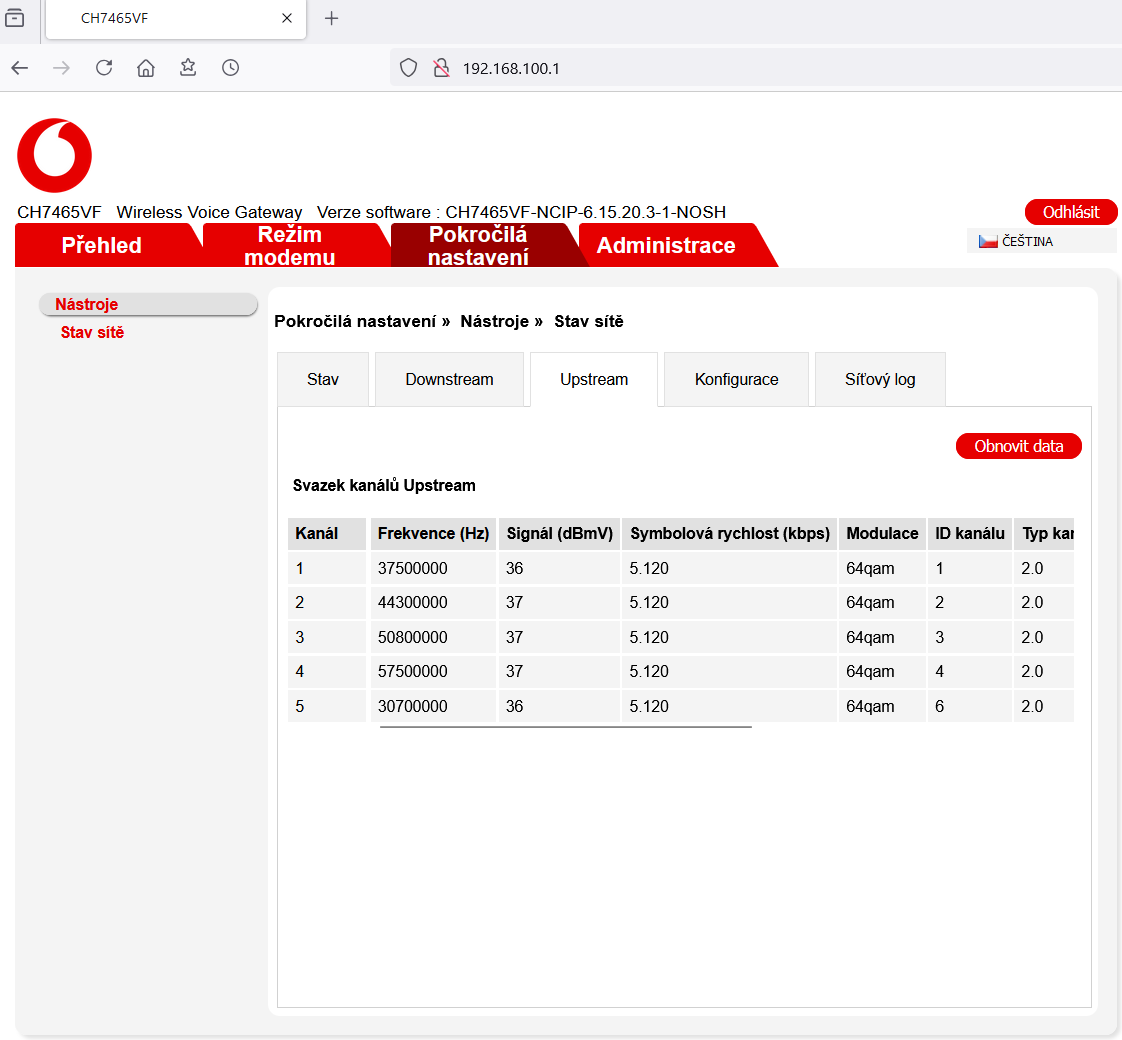The width and height of the screenshot is (1122, 1040).
Task: Open browser history clock icon
Action: (231, 68)
